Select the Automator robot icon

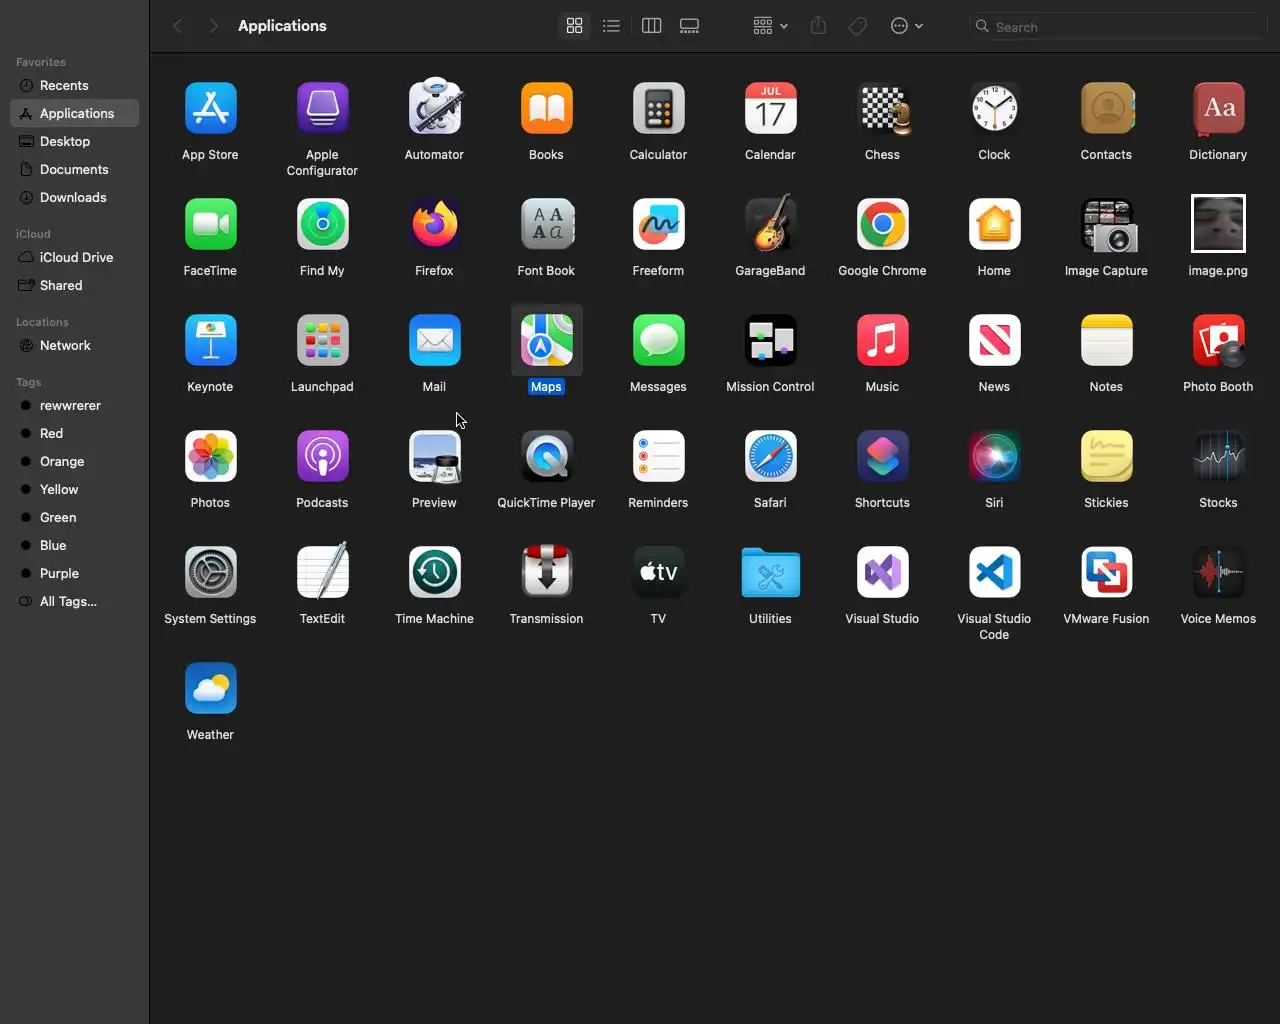[x=434, y=107]
